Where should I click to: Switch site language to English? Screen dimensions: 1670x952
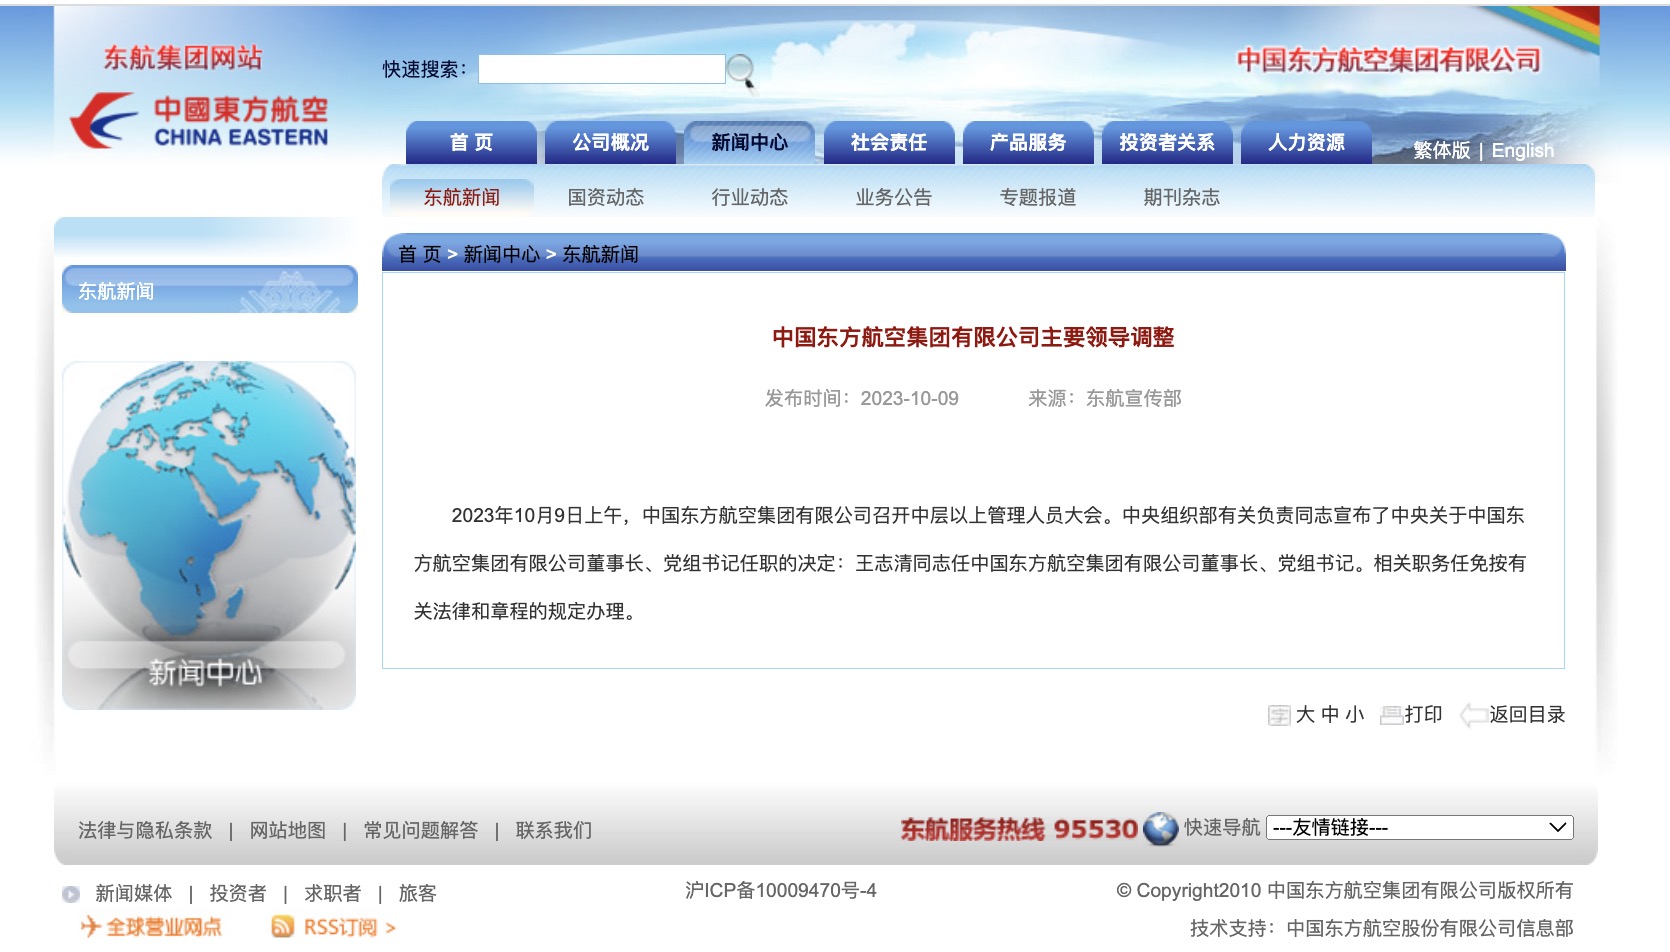1522,151
